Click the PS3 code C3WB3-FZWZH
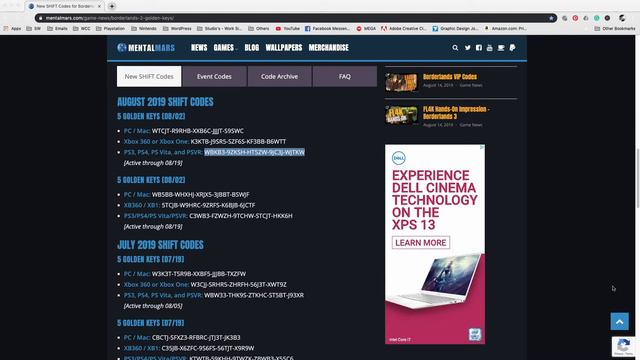The height and width of the screenshot is (360, 640). click(241, 216)
